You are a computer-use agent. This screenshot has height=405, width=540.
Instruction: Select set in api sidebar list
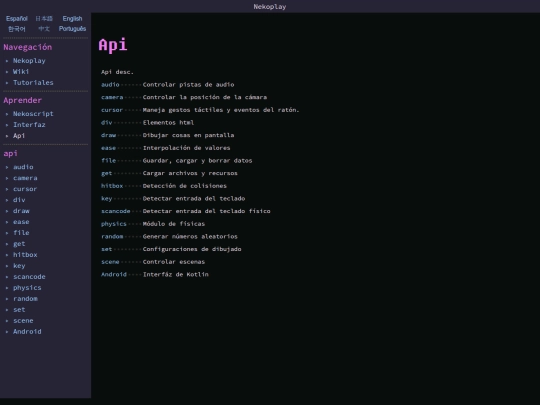[x=19, y=310]
